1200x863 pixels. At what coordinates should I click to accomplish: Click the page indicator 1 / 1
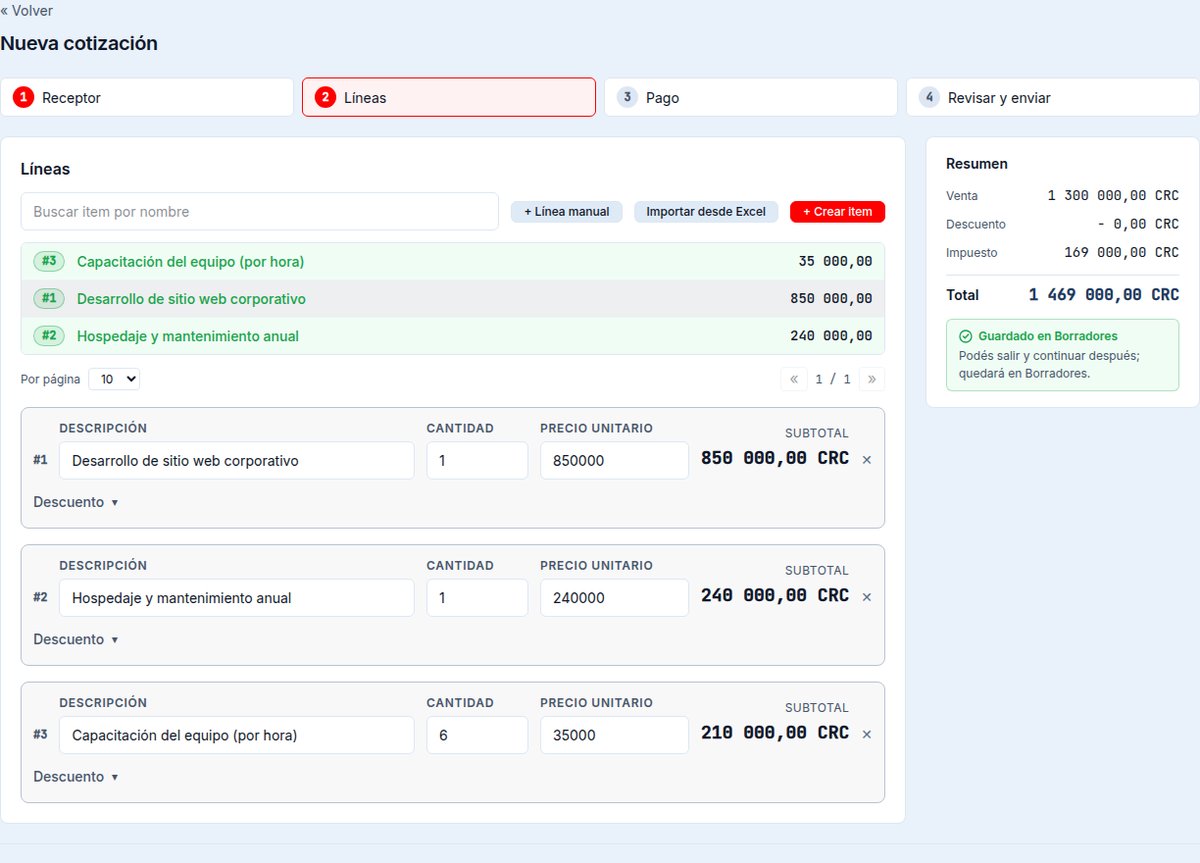pos(833,379)
